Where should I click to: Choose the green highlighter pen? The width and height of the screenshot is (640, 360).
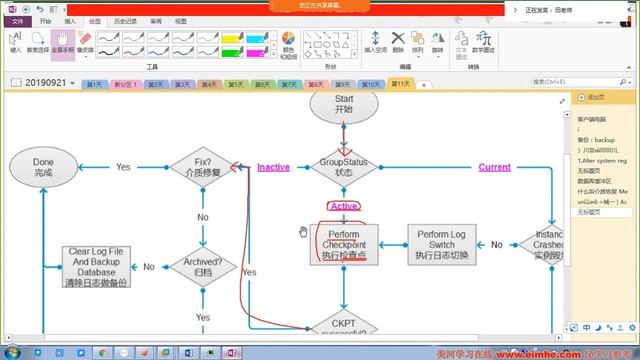(x=232, y=51)
